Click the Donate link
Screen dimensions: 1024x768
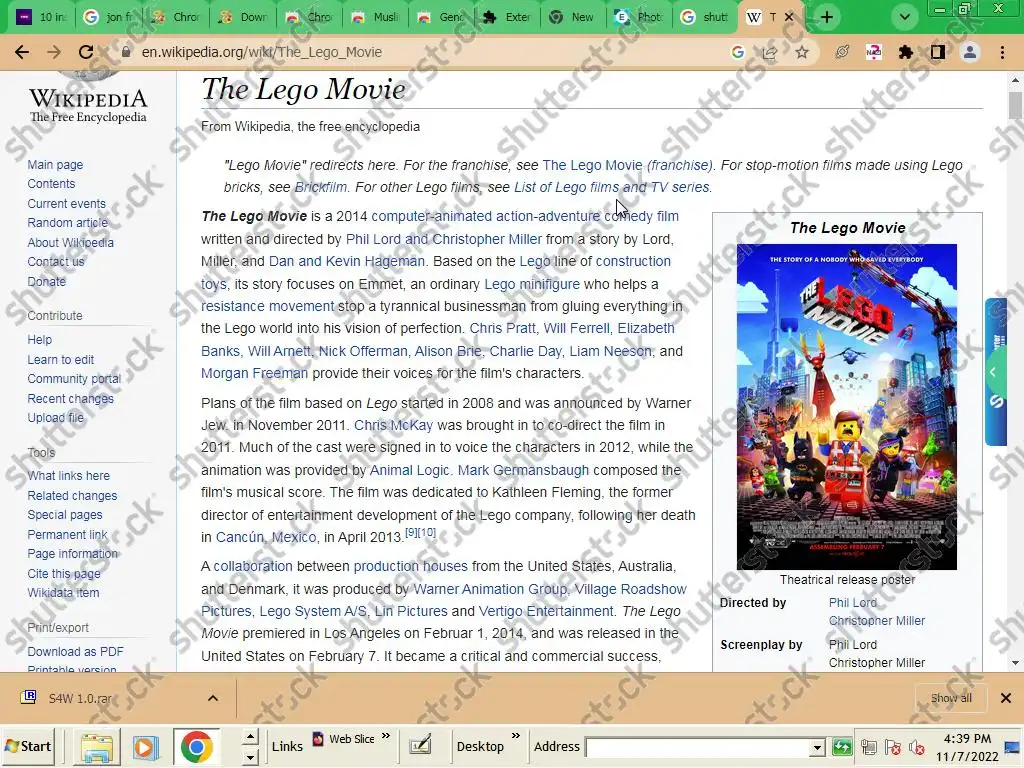point(46,281)
